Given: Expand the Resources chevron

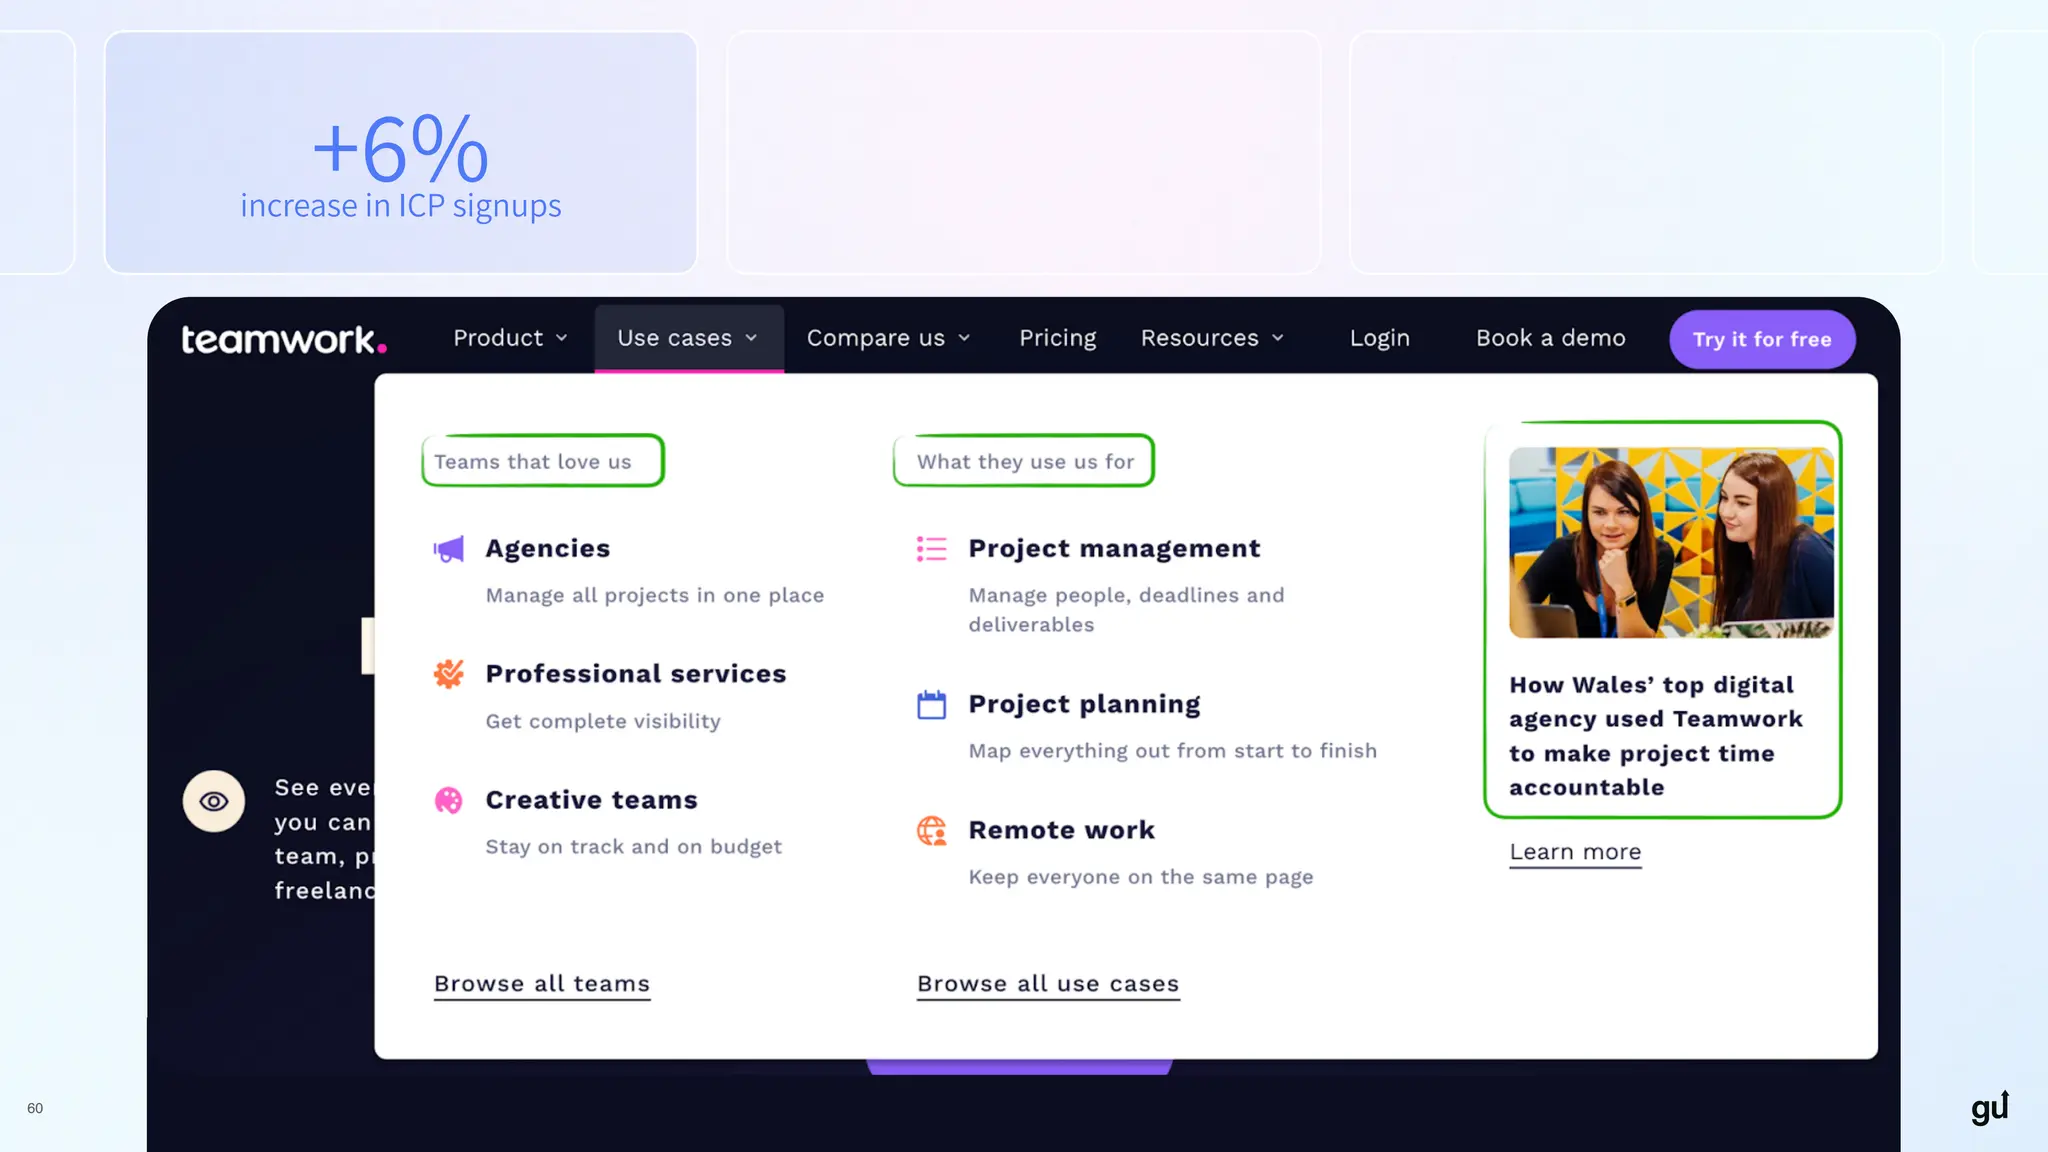Looking at the screenshot, I should click(1278, 338).
